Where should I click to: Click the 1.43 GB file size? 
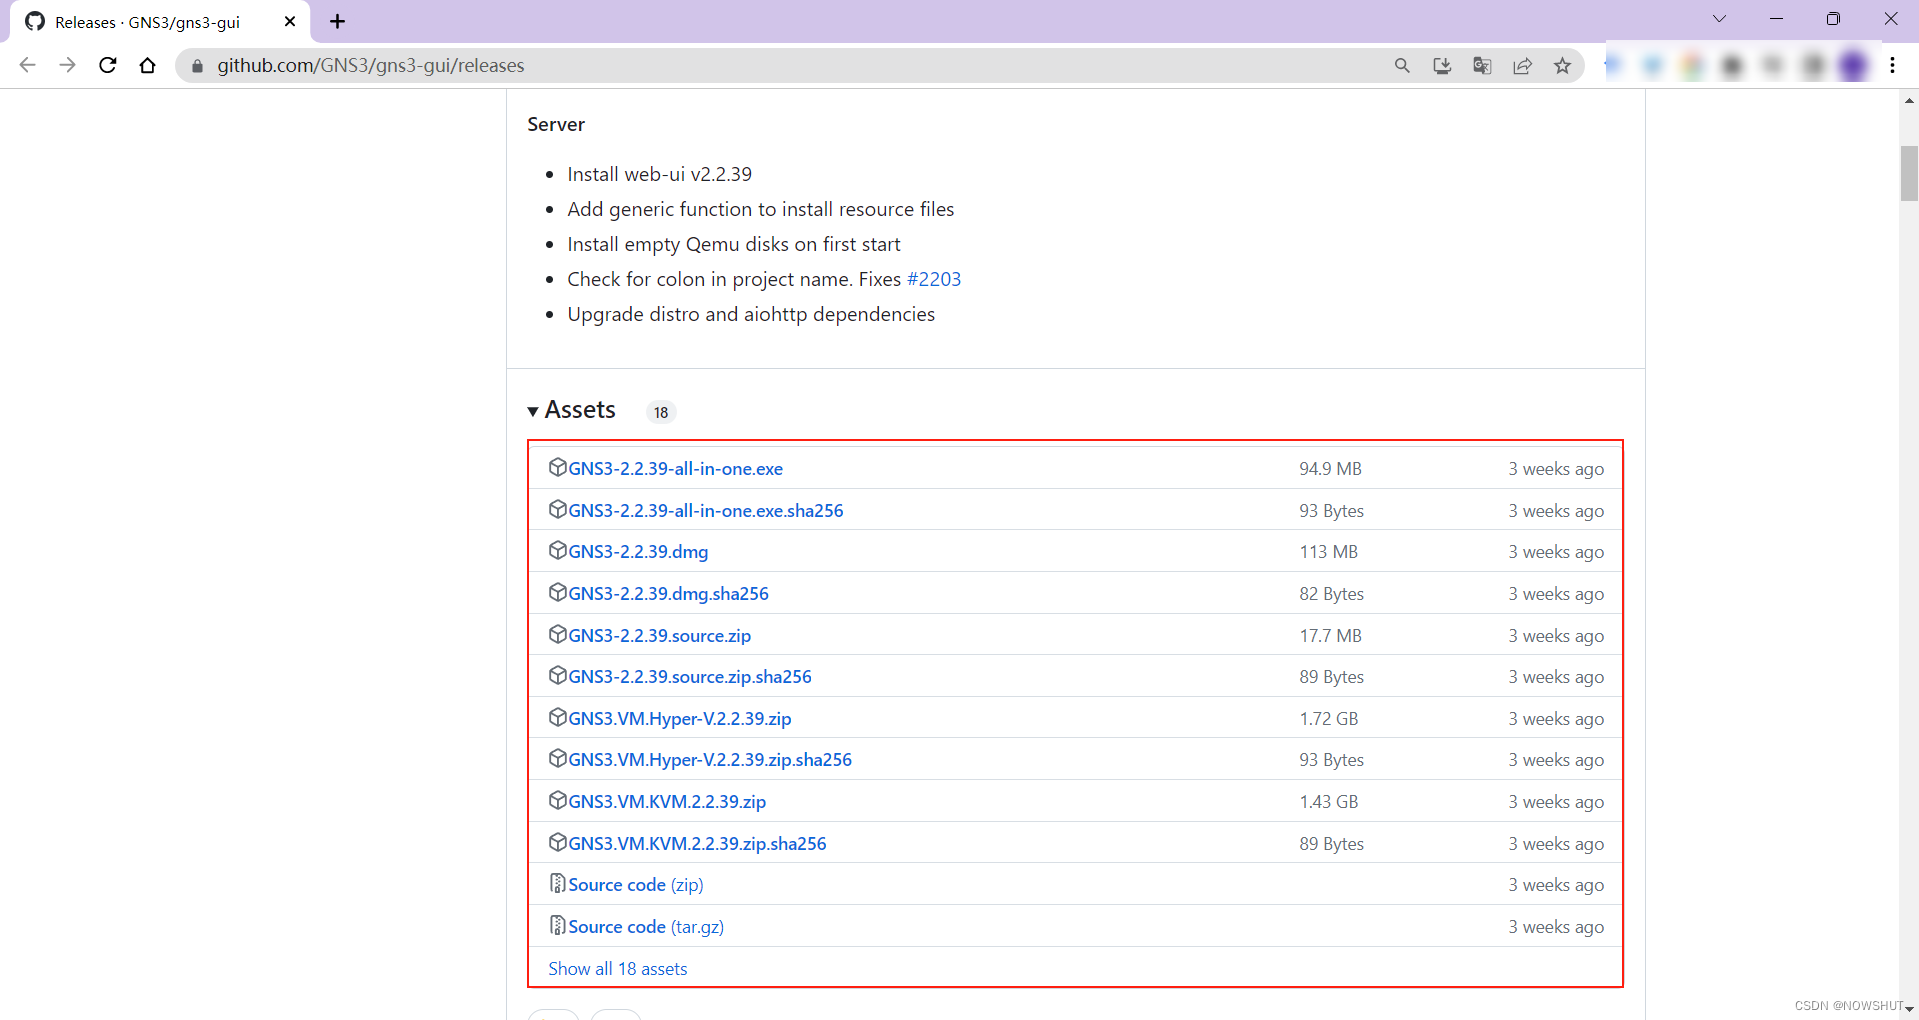pos(1329,802)
